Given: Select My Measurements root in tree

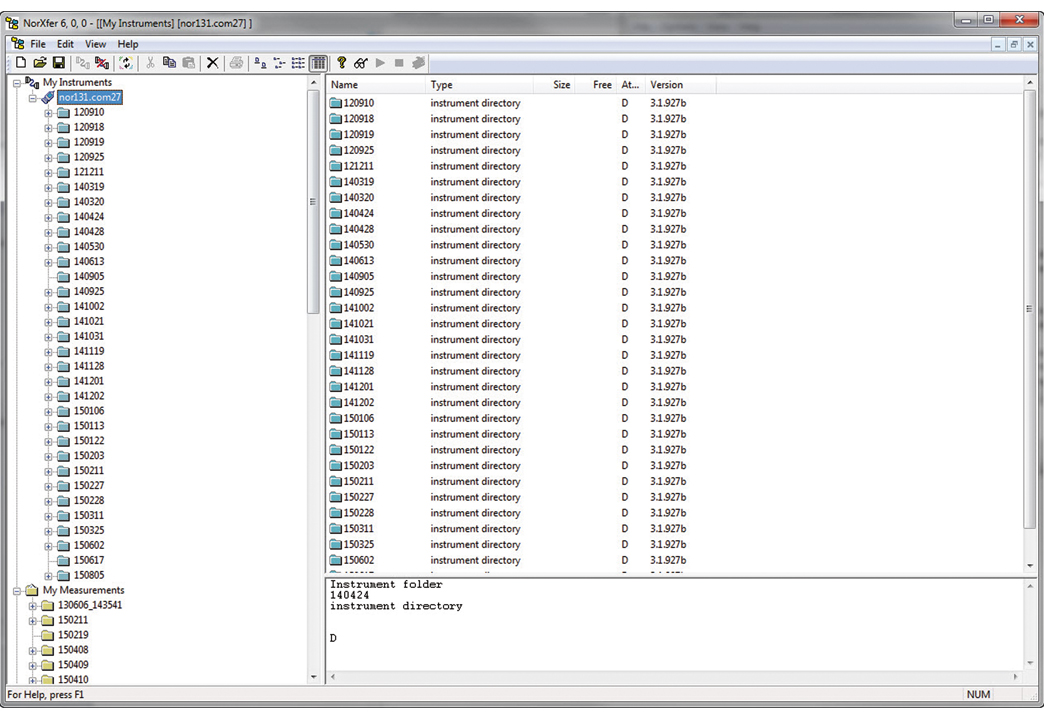Looking at the screenshot, I should coord(83,591).
